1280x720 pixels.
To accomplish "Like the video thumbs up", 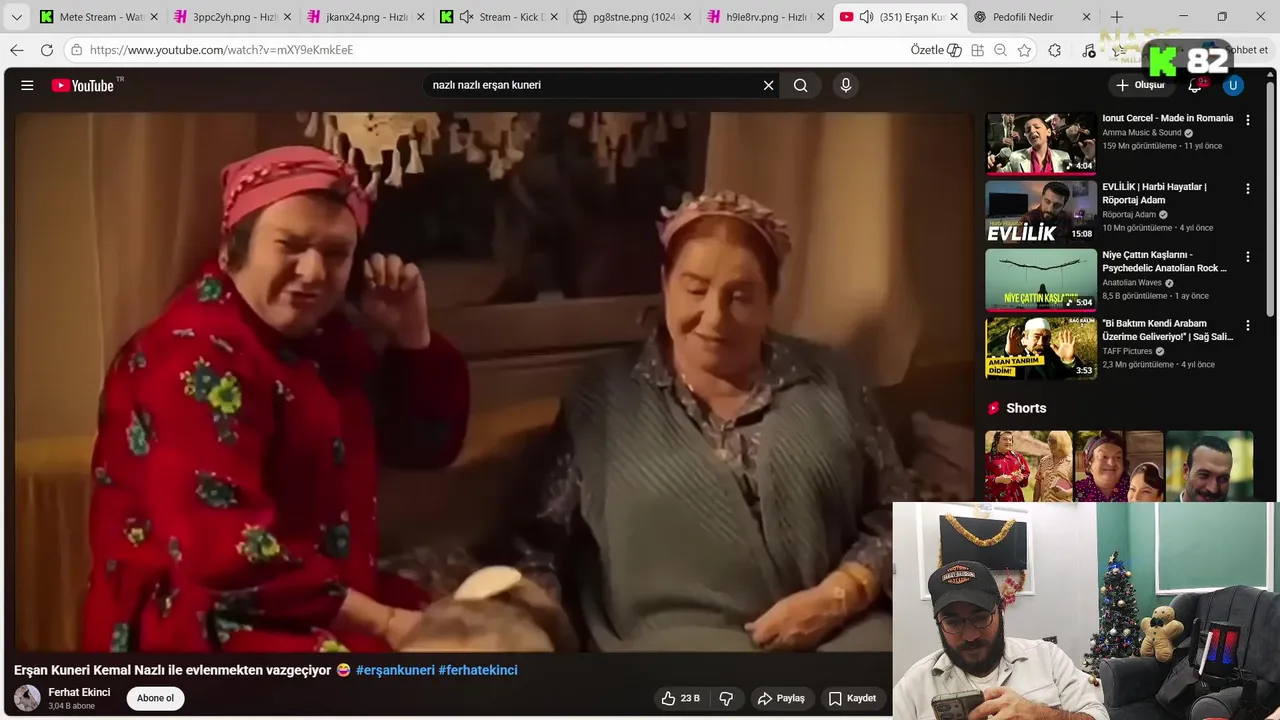I will coord(680,698).
